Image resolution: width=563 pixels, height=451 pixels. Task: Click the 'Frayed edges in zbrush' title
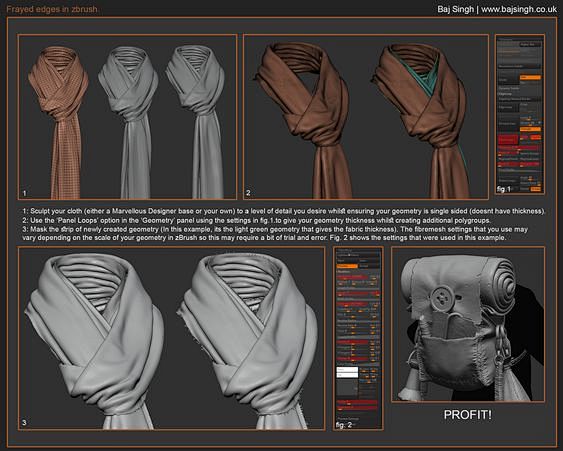click(x=52, y=9)
